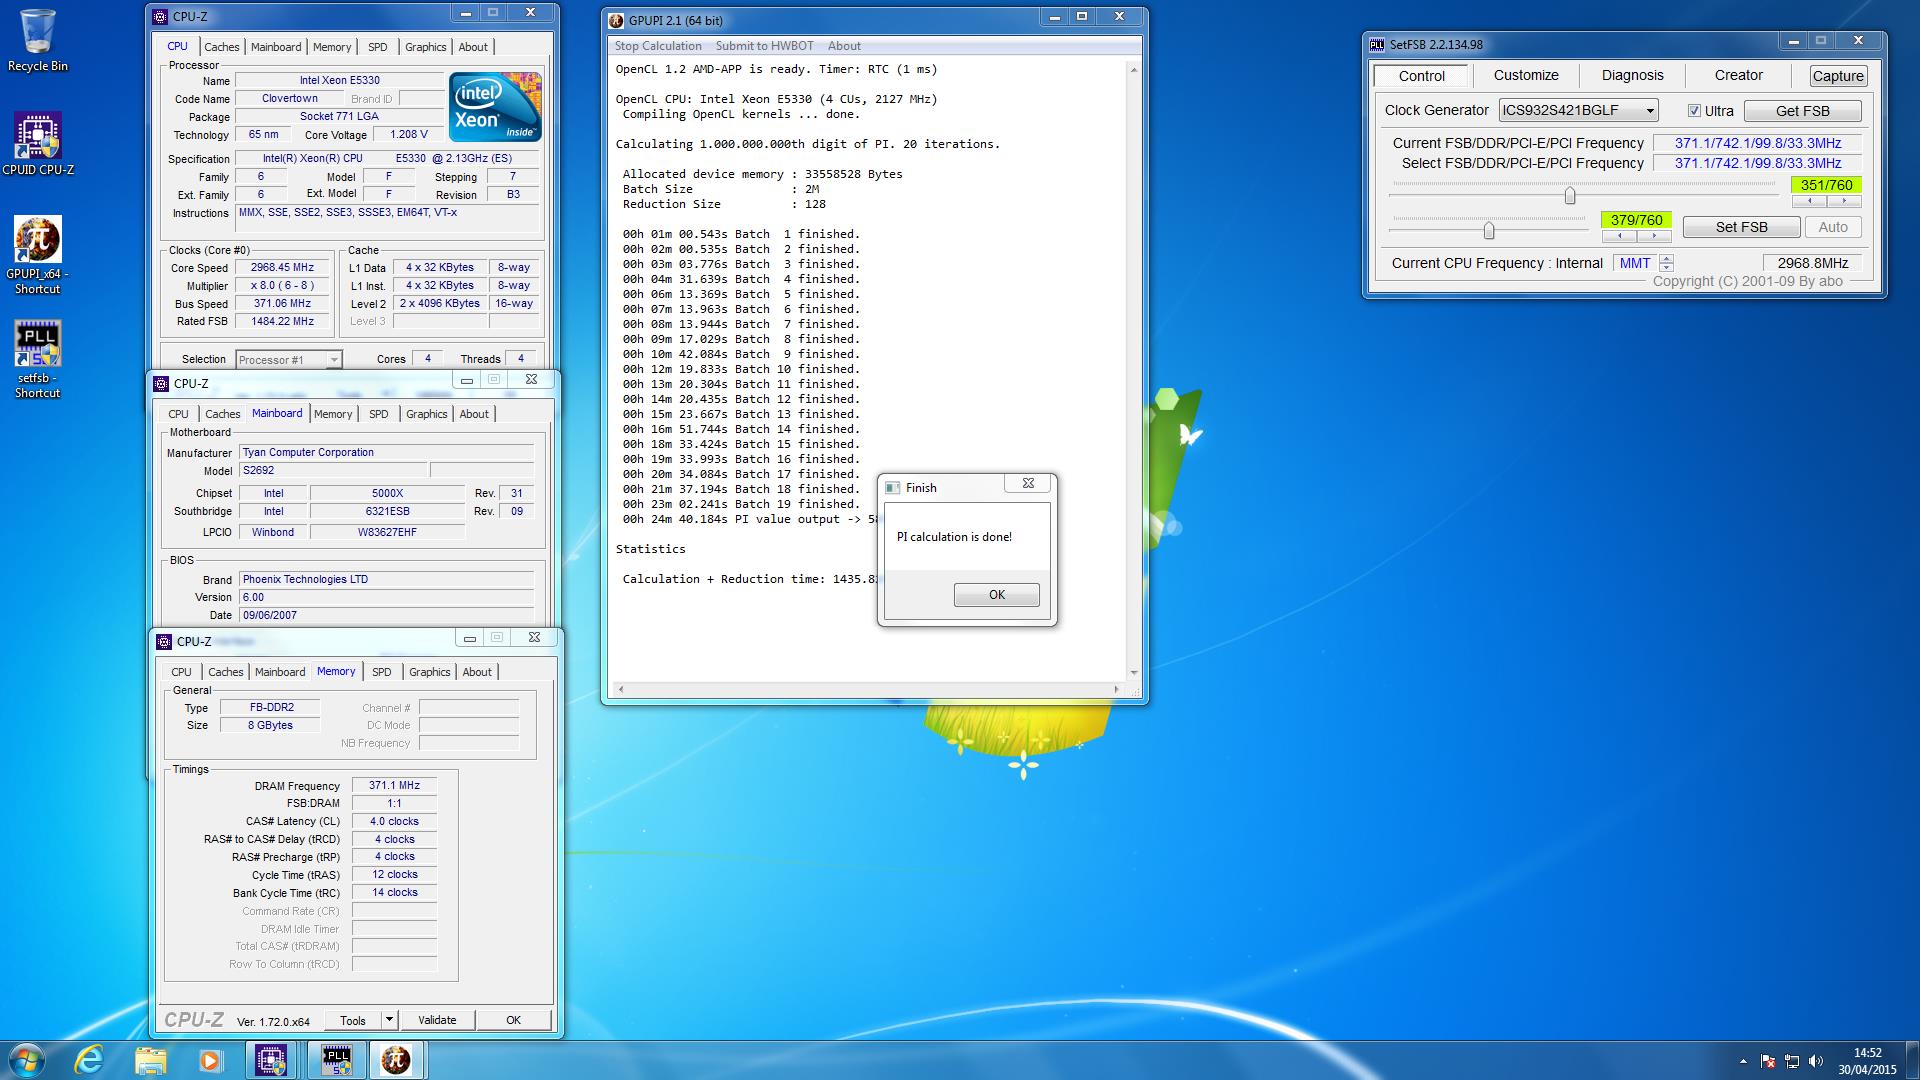Click the Current FSB frequency value field
This screenshot has height=1080, width=1920.
pos(1757,143)
